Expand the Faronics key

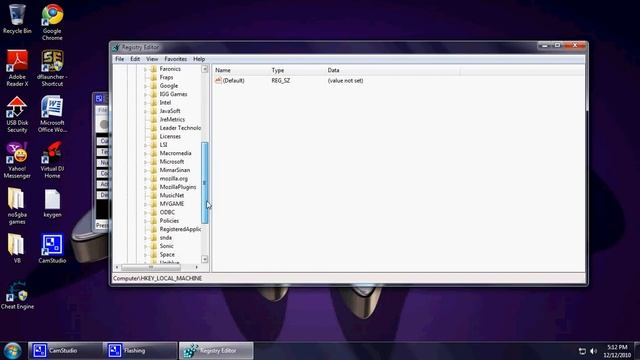[146, 69]
